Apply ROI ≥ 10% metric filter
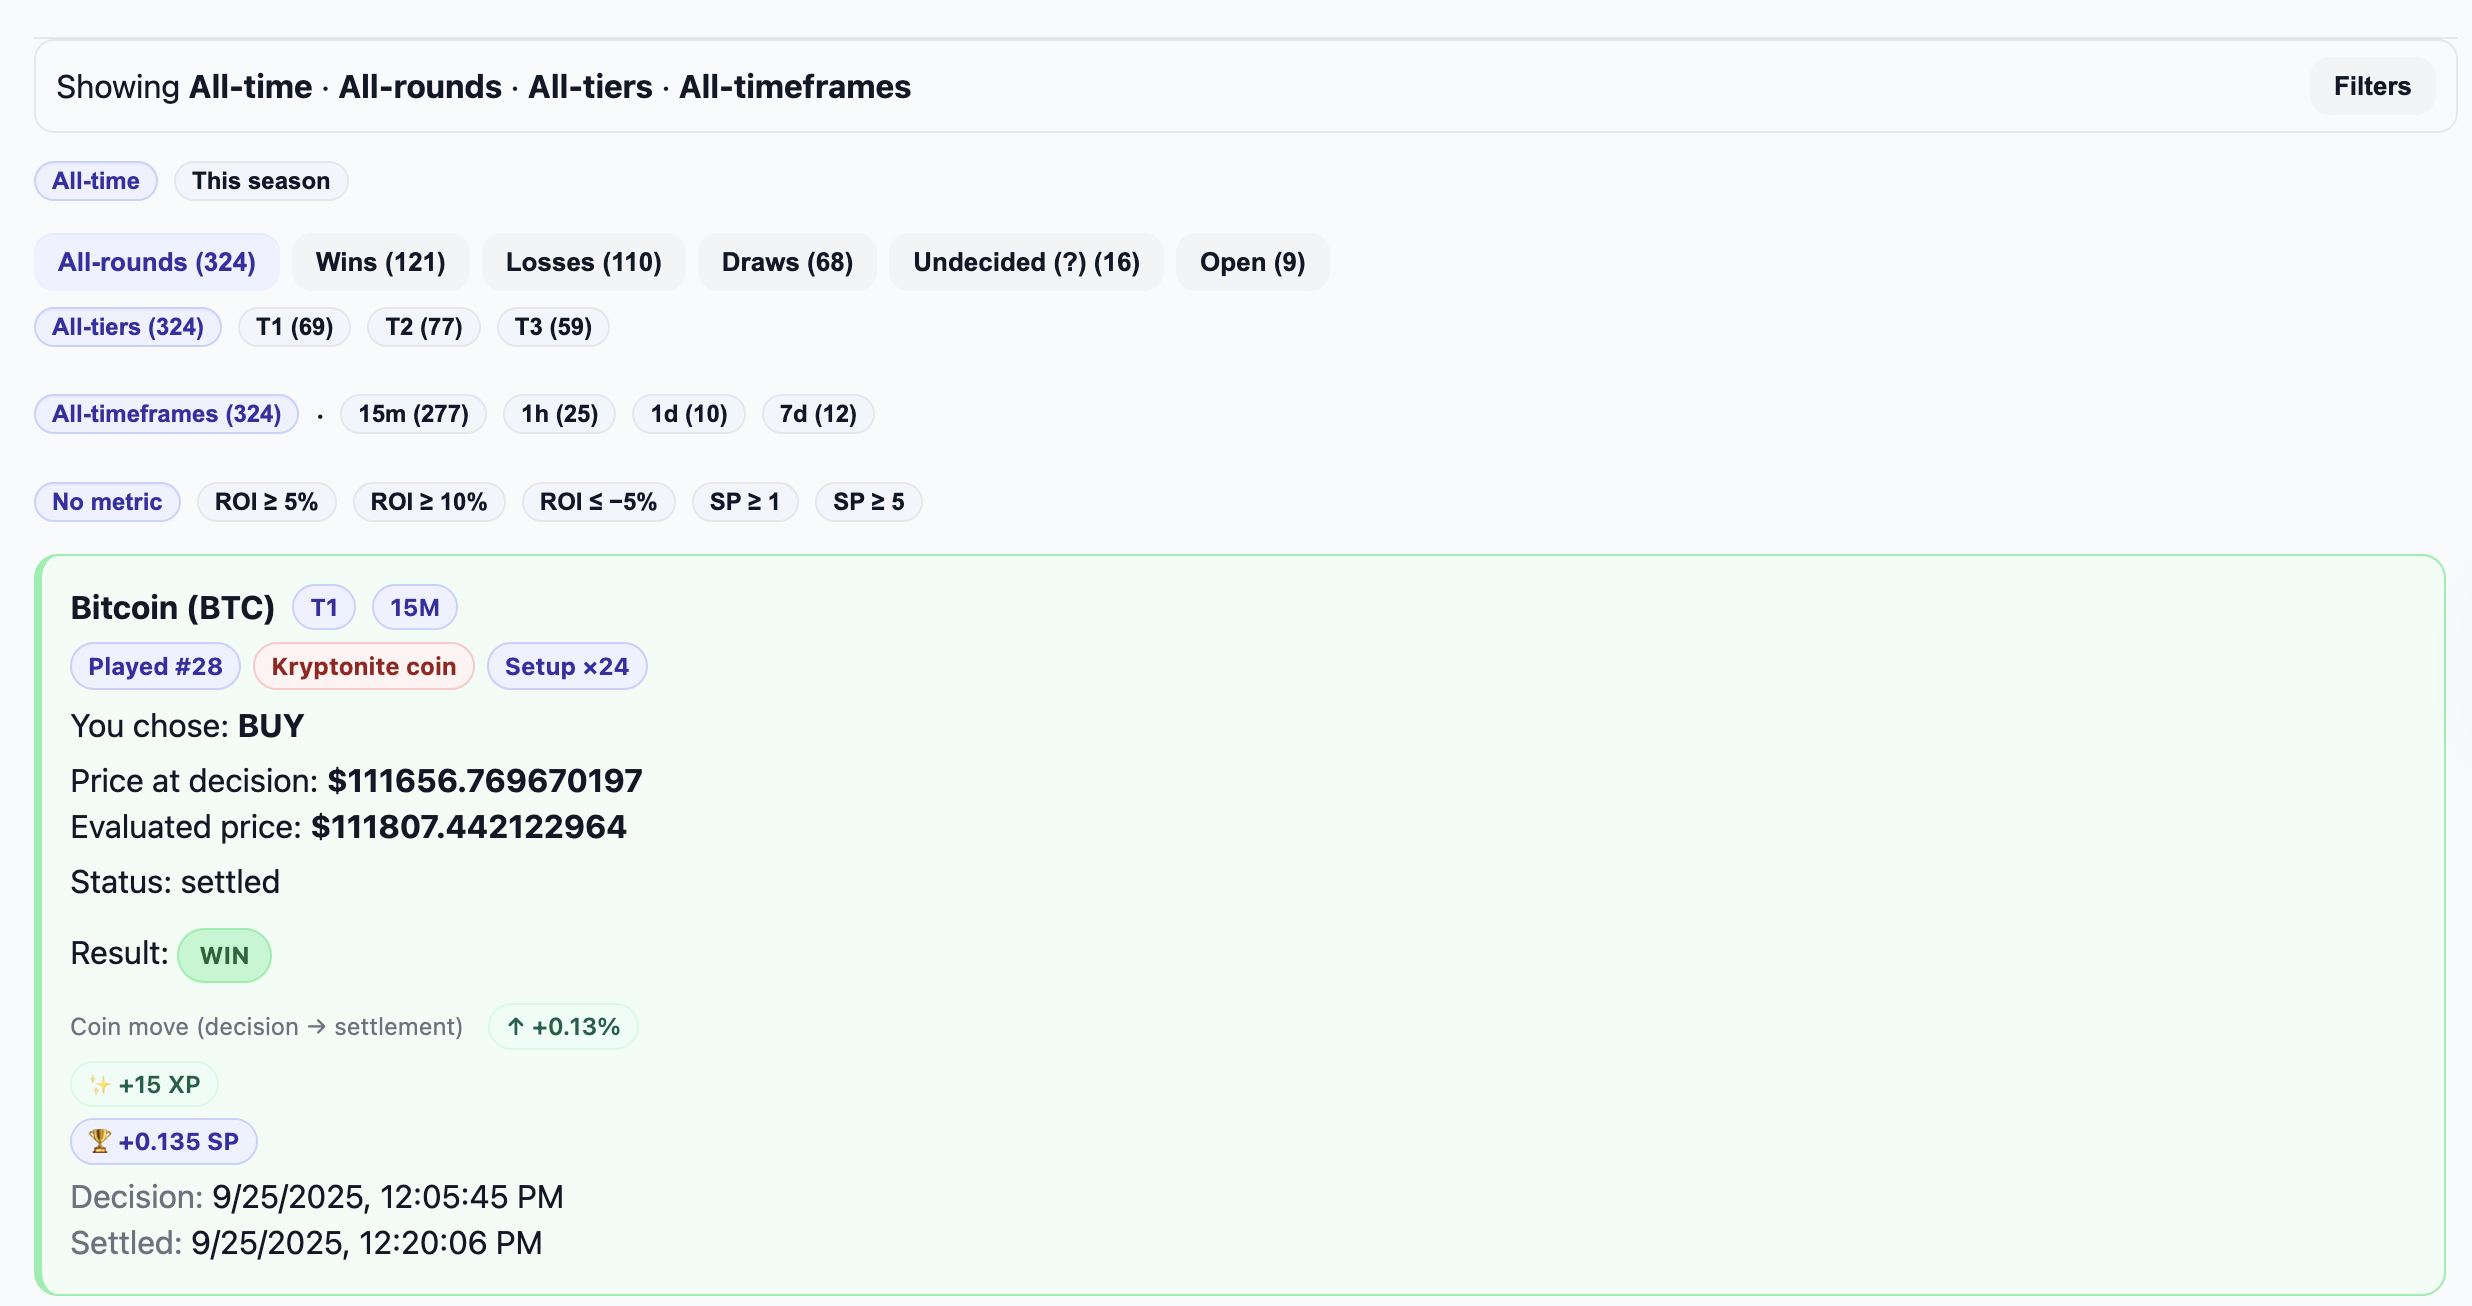The width and height of the screenshot is (2472, 1306). click(428, 502)
